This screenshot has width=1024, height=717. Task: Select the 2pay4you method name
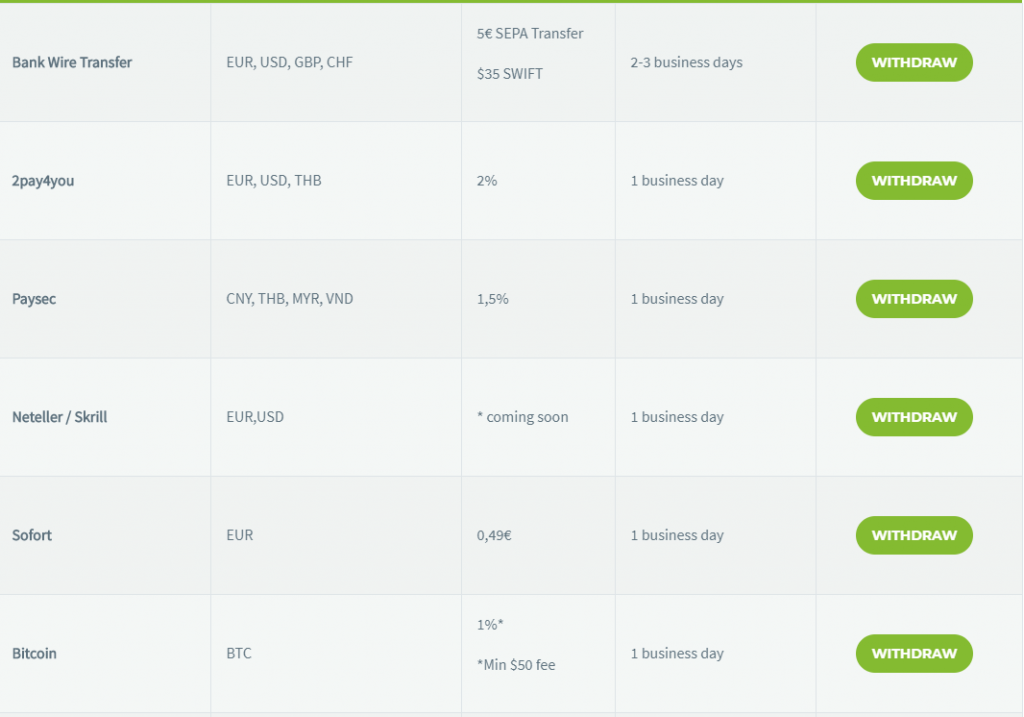pos(43,181)
